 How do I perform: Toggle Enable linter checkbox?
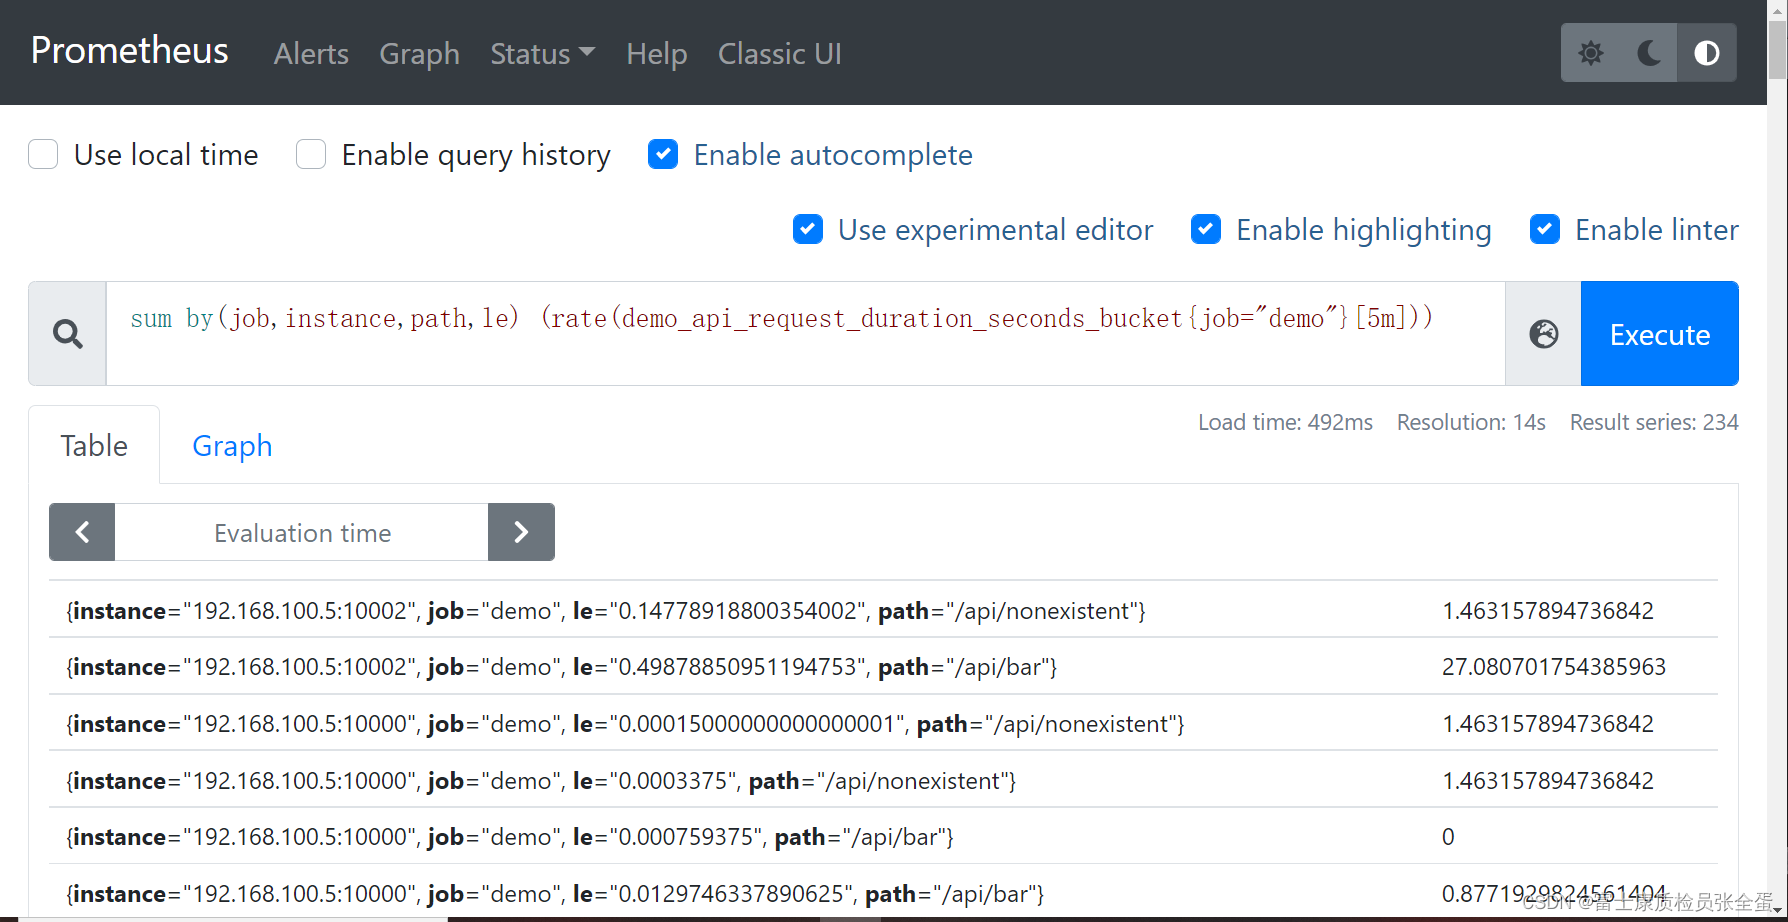(1545, 230)
